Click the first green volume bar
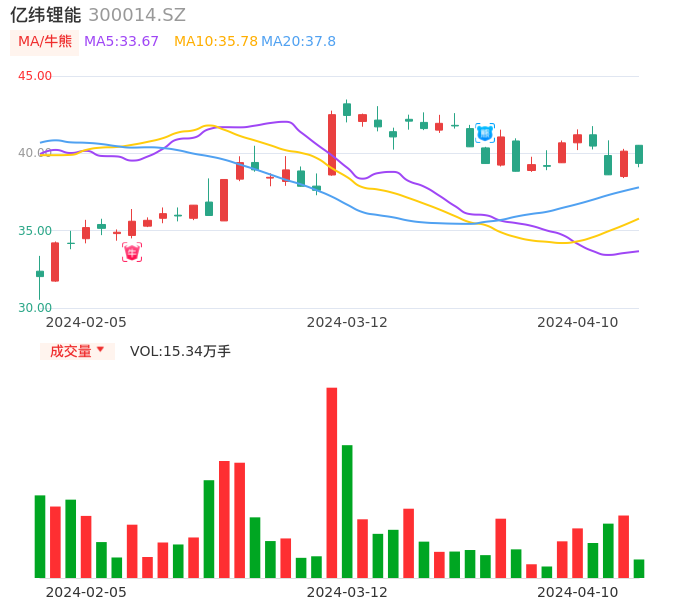Screen dimensions: 686x606 (x=40, y=536)
